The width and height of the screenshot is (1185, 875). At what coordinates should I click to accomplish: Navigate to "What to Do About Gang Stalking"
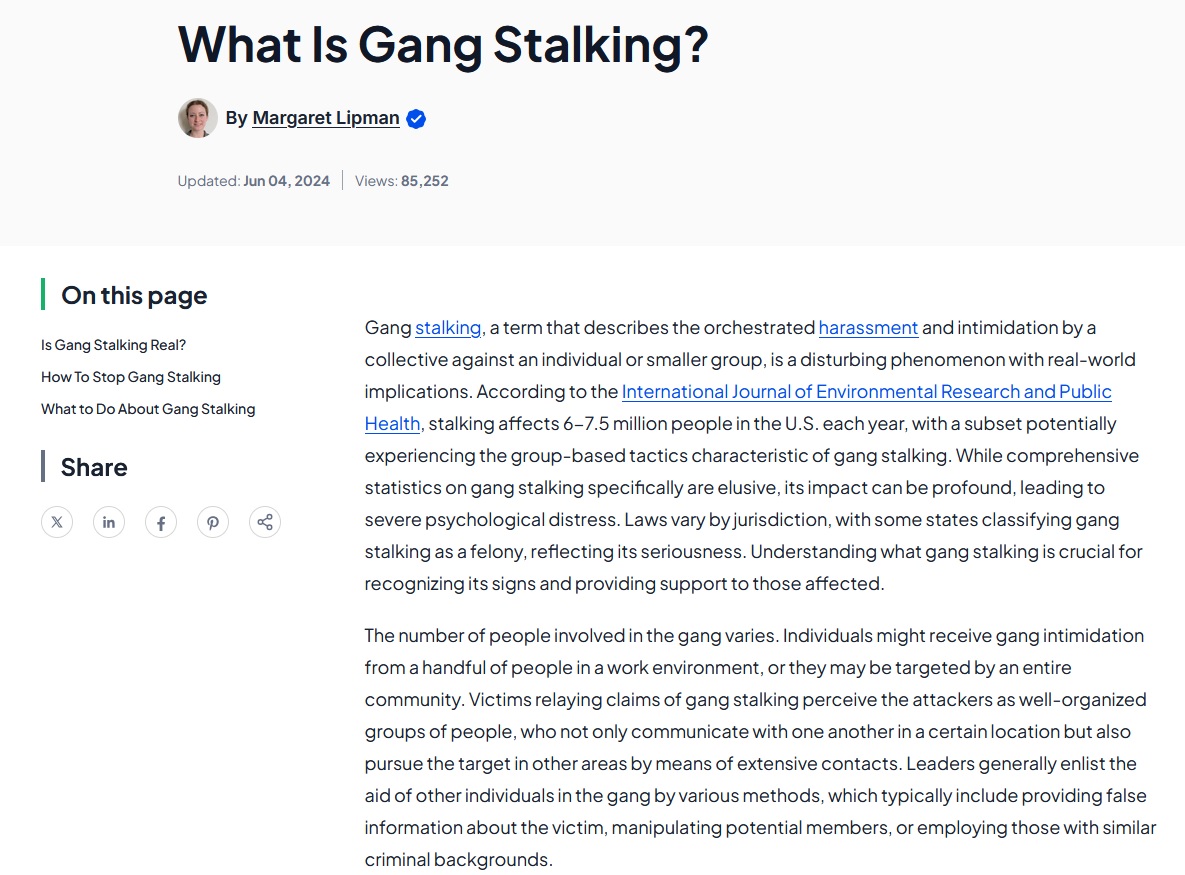[148, 409]
